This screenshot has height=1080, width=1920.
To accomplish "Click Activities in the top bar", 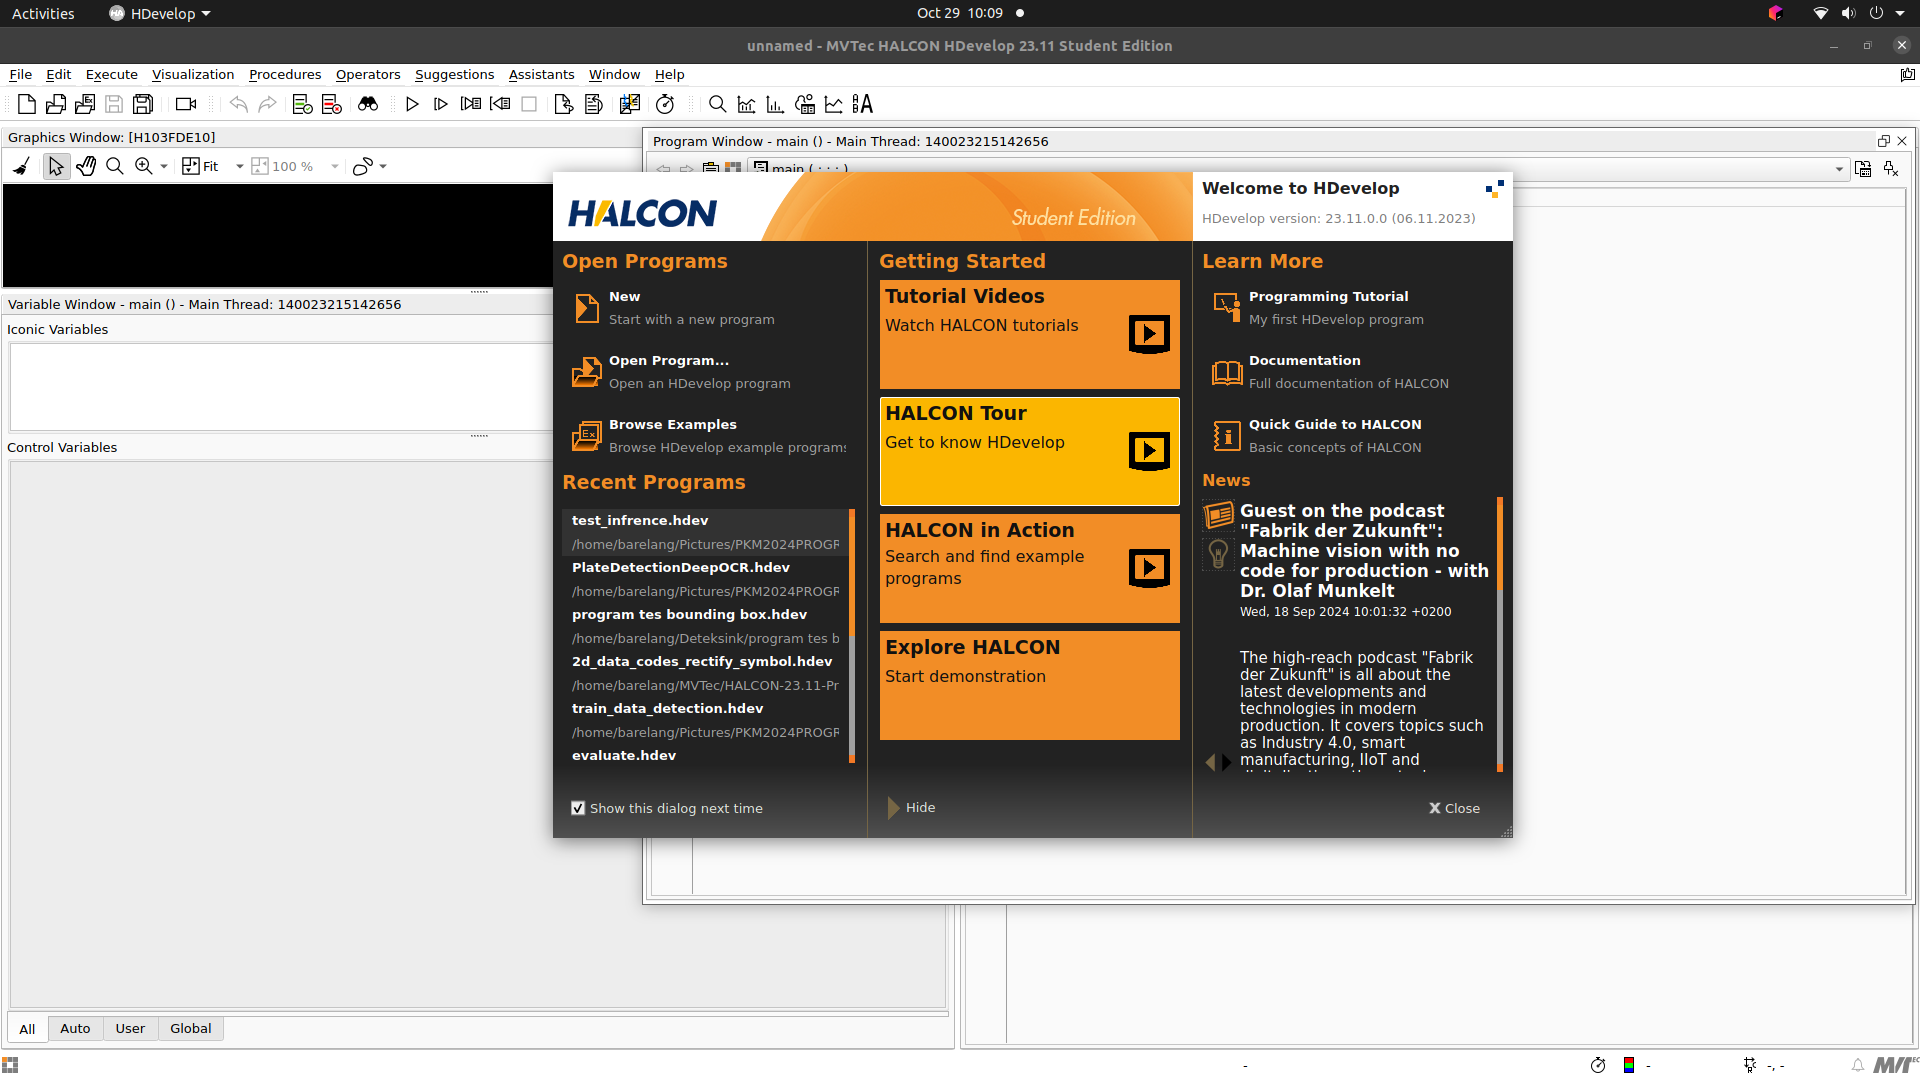I will coord(43,13).
